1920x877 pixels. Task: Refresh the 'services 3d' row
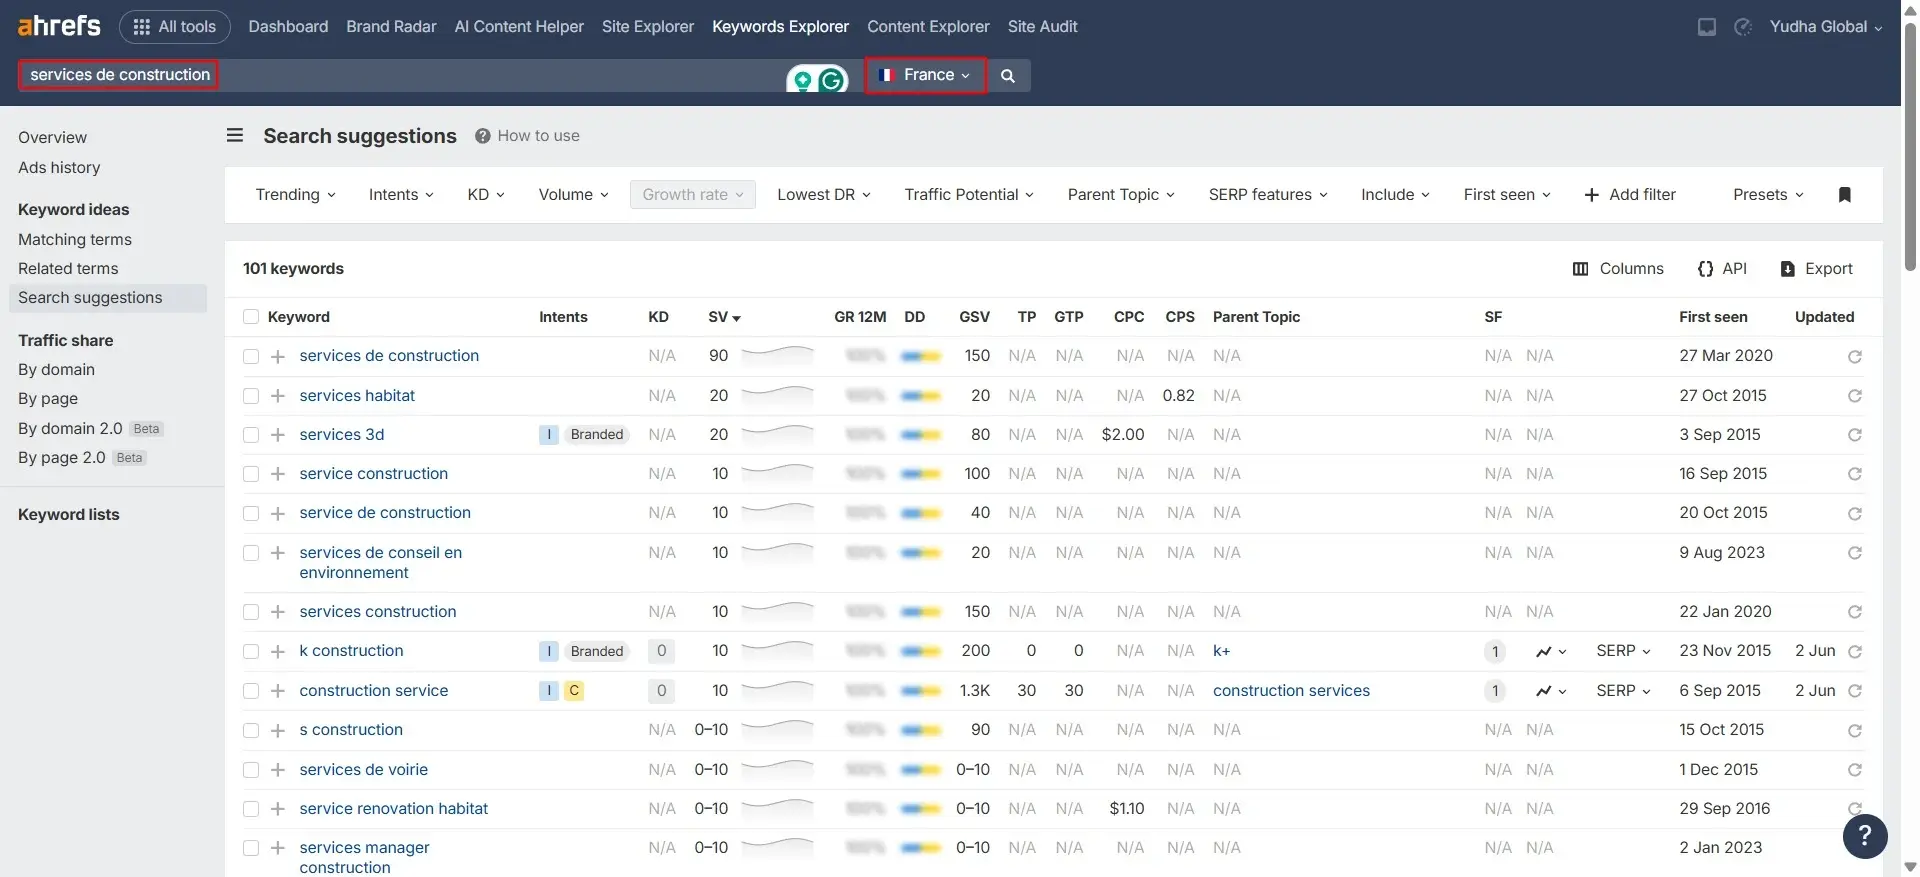pos(1855,435)
